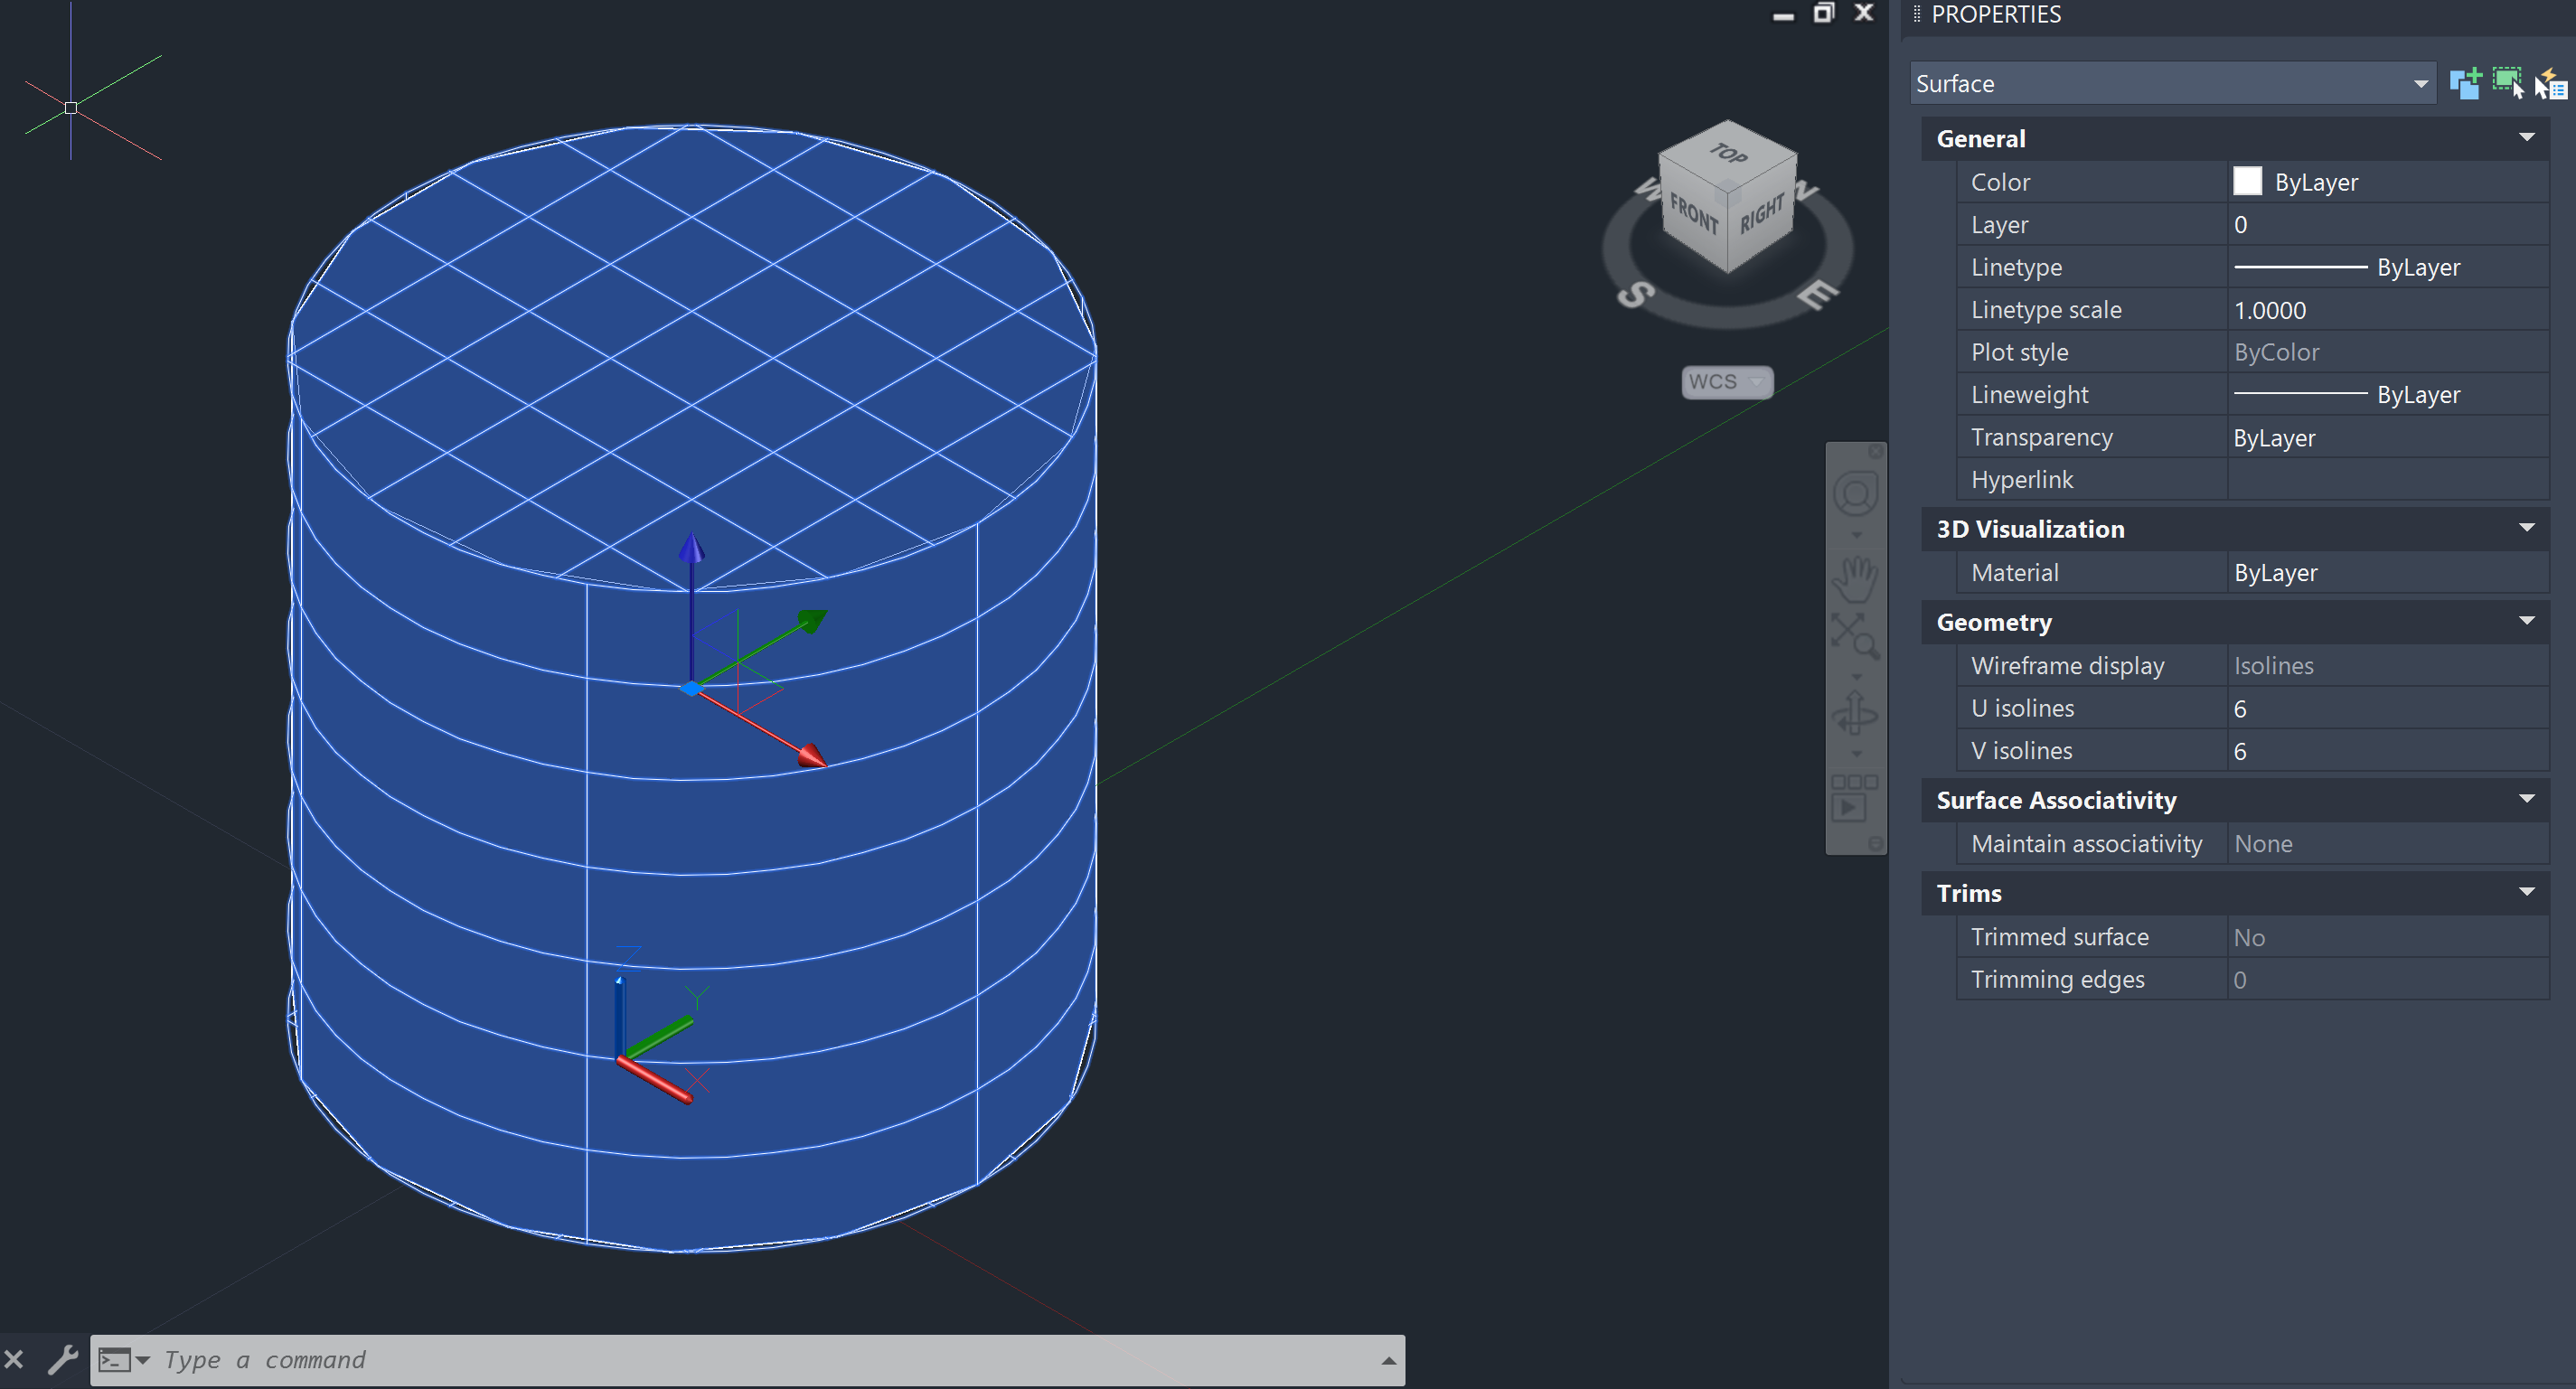Image resolution: width=2576 pixels, height=1389 pixels.
Task: Click the red X-axis gizmo arrow
Action: (x=812, y=755)
